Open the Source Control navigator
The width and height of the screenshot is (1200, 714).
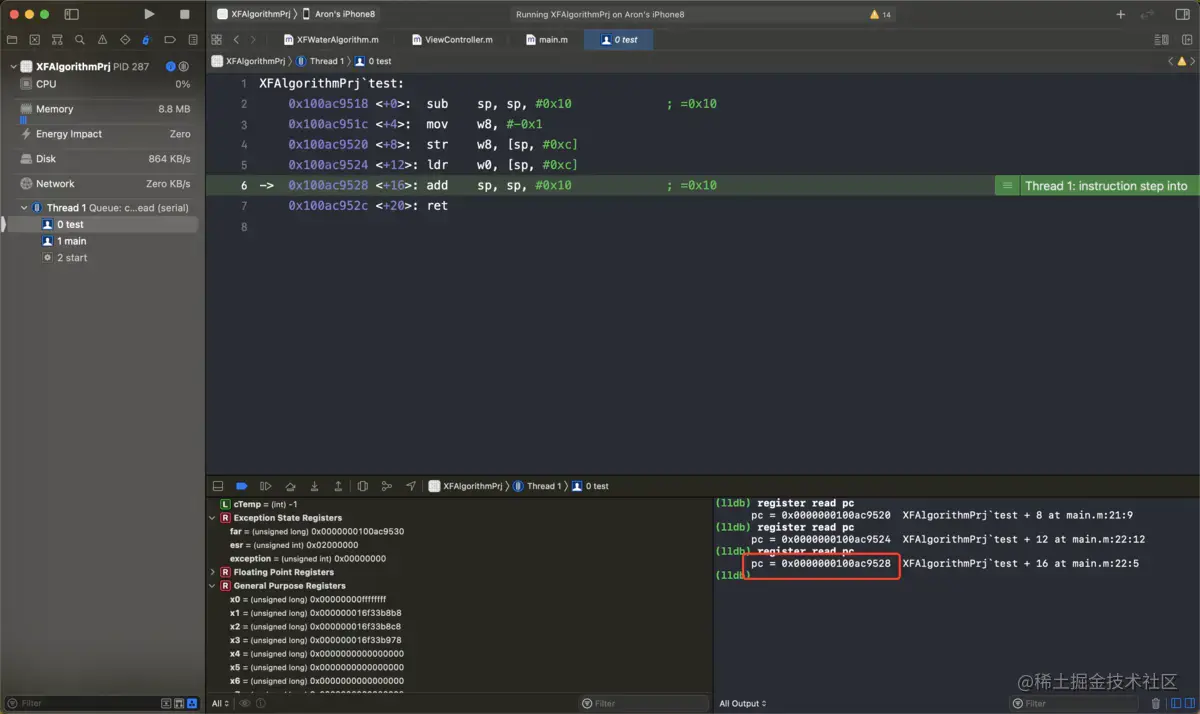tap(35, 40)
